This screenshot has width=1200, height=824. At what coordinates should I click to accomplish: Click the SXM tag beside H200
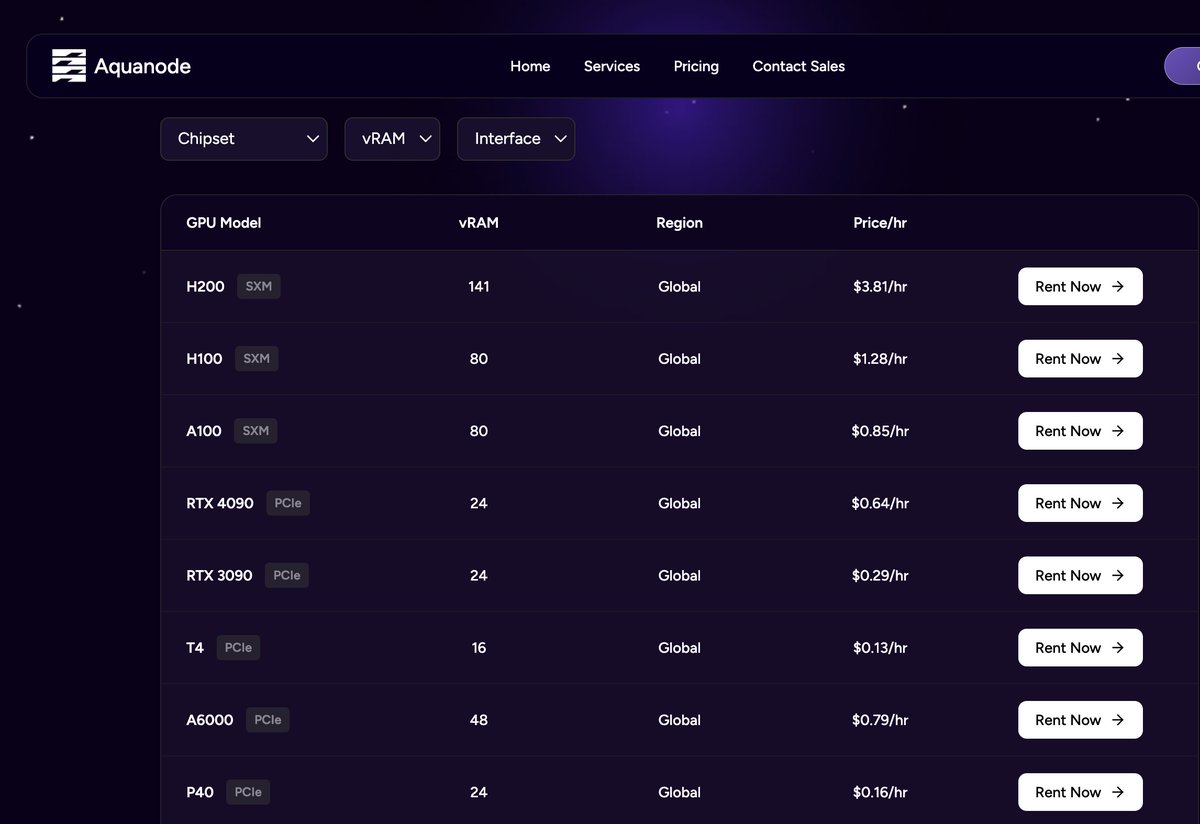coord(259,286)
